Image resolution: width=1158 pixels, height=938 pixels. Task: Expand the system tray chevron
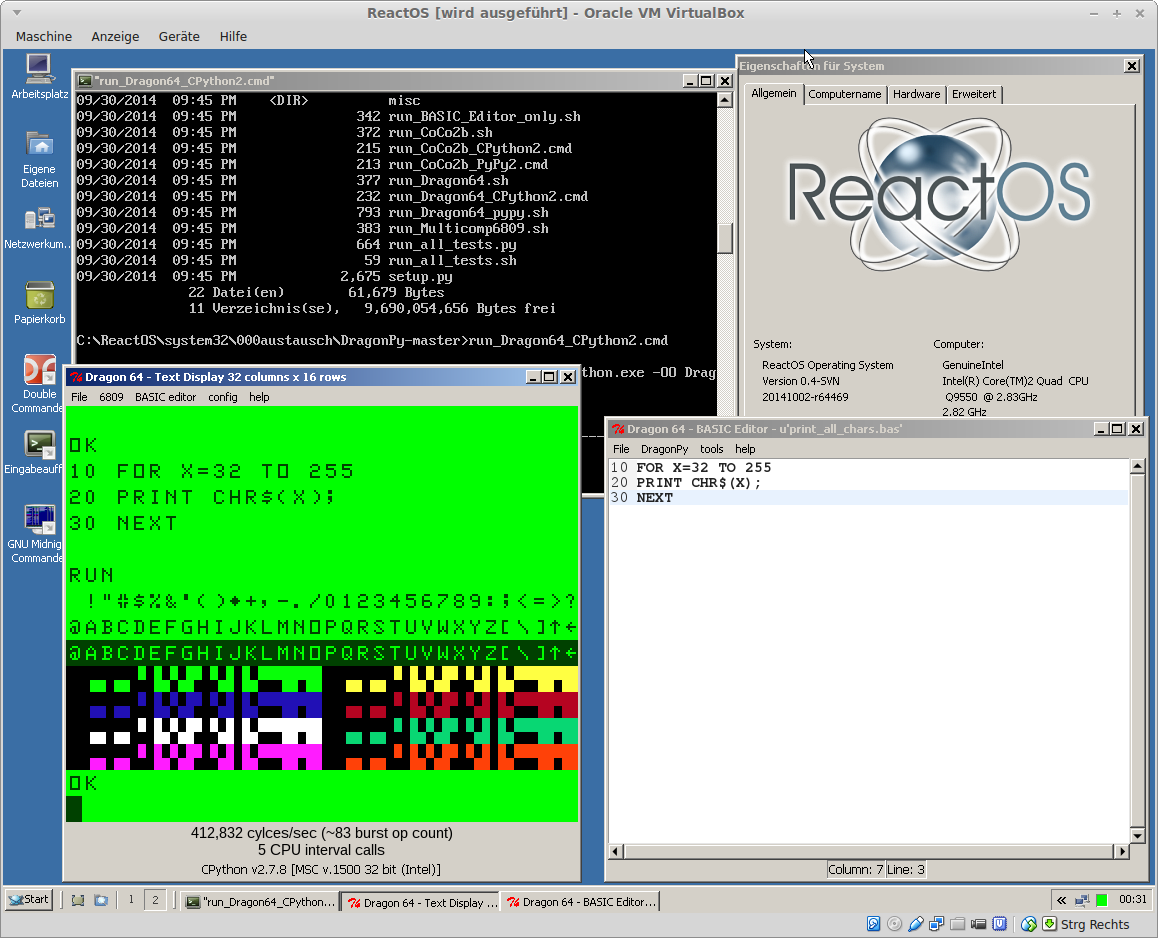coord(1061,900)
